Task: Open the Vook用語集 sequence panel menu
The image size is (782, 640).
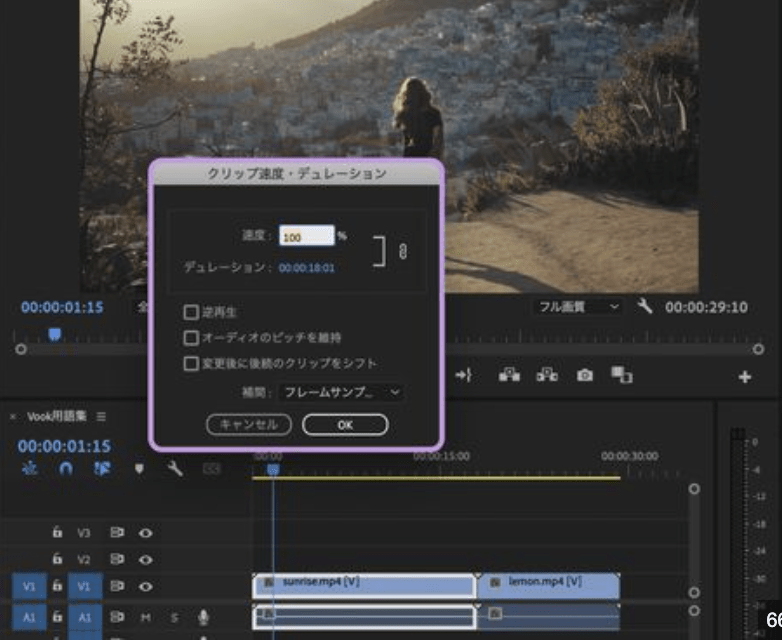Action: point(101,416)
